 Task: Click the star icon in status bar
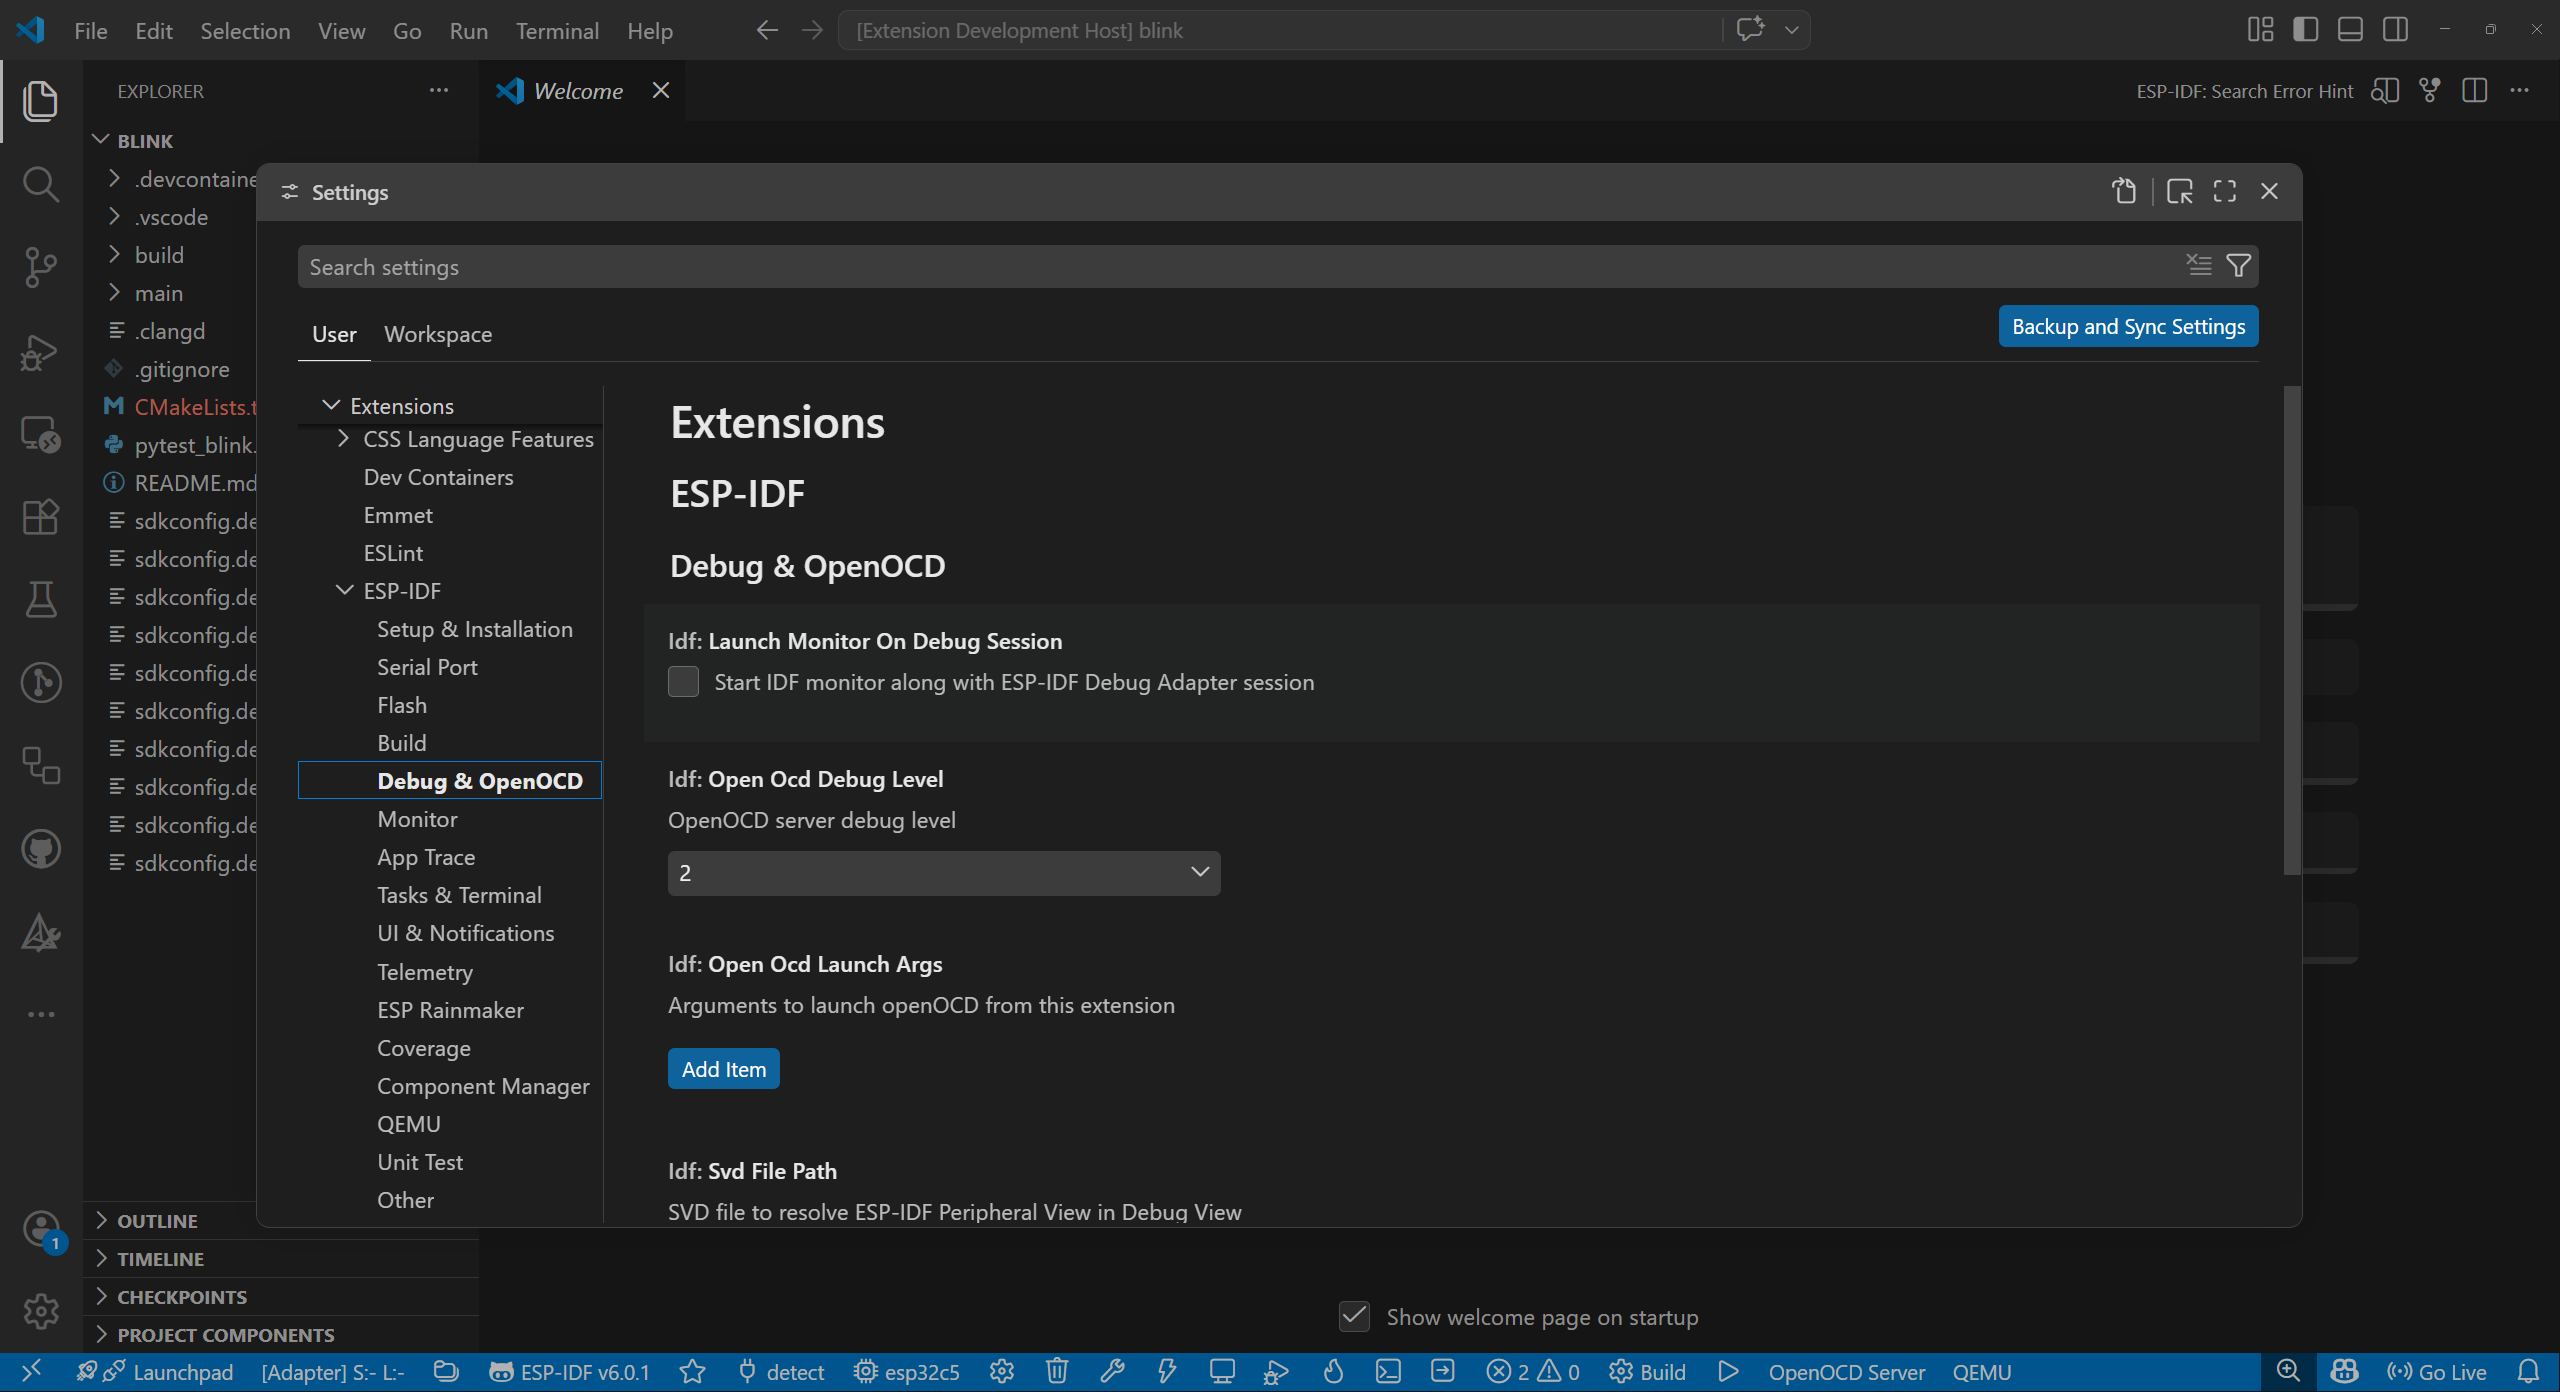coord(692,1372)
